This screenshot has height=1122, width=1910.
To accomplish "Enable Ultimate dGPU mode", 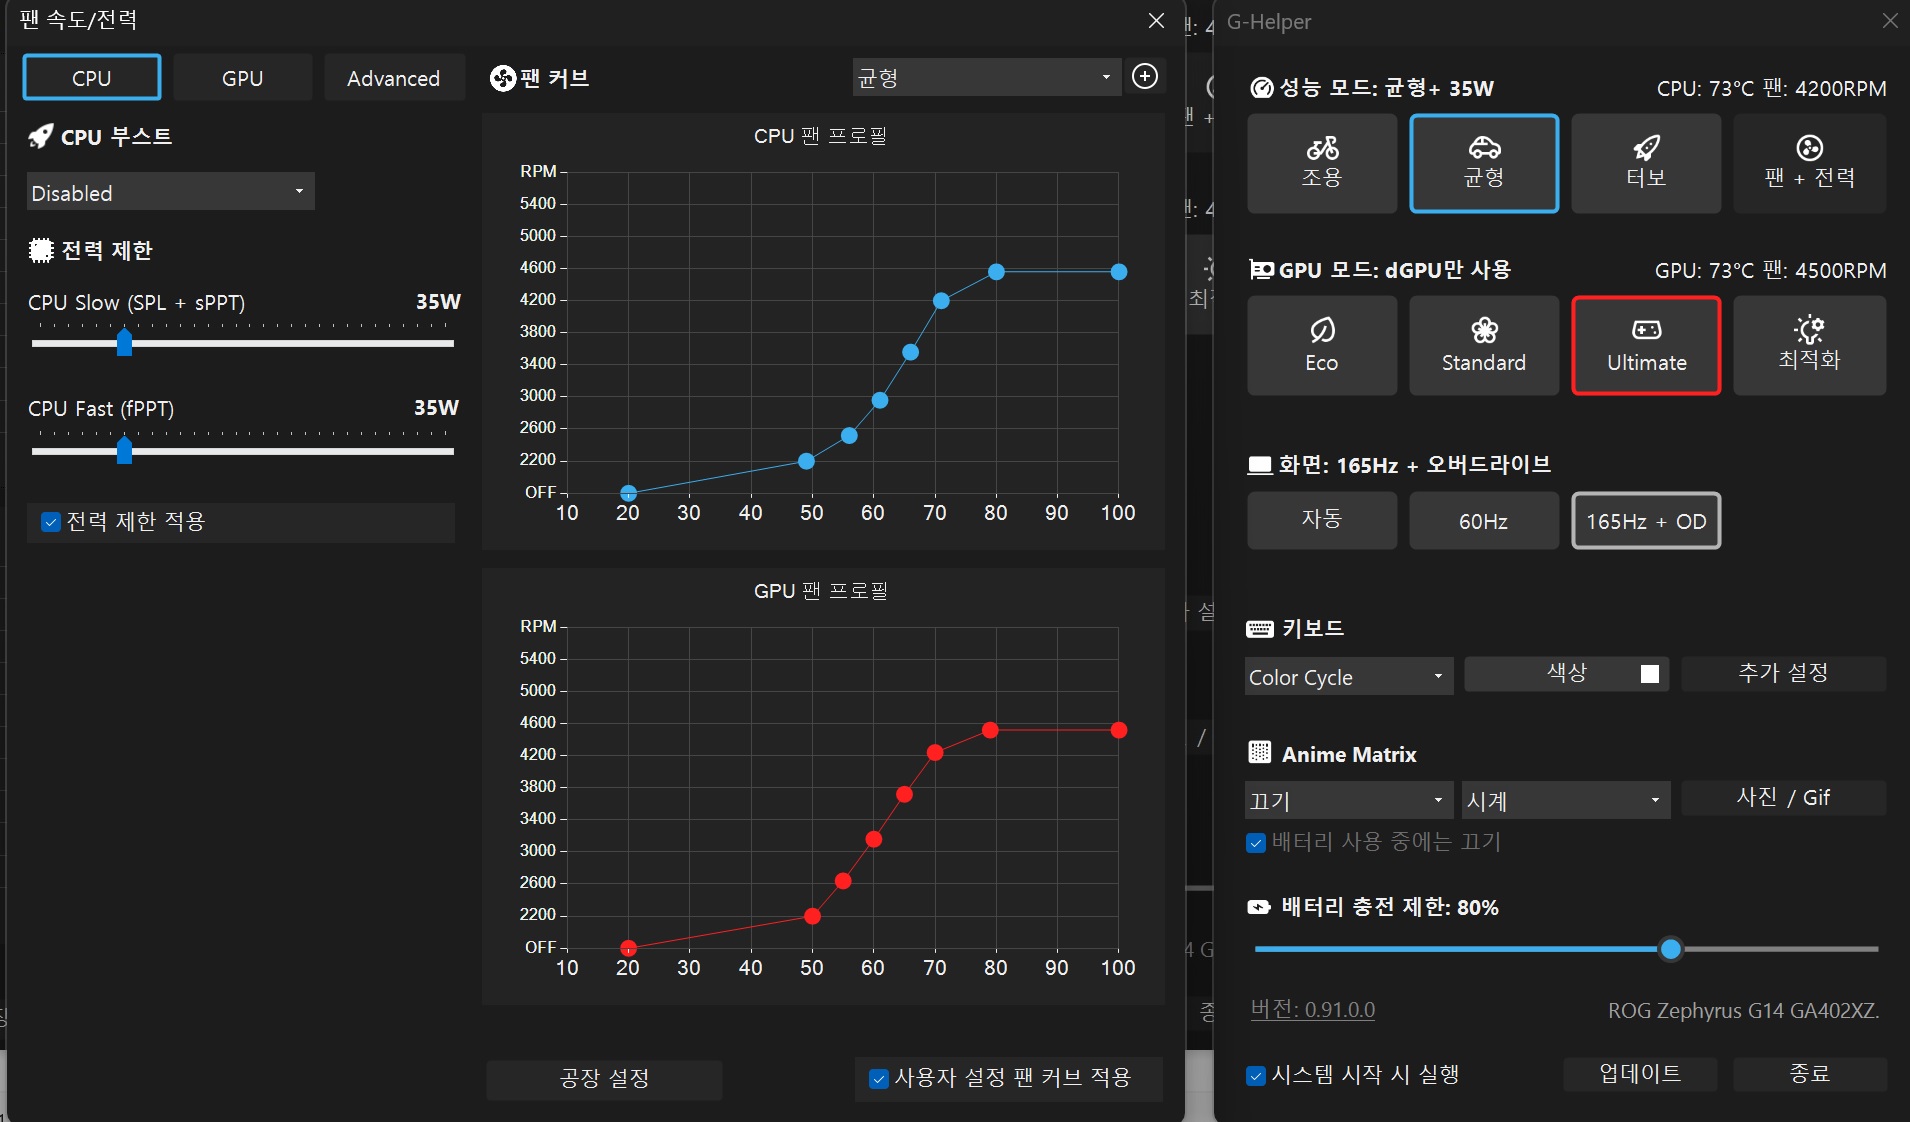I will pyautogui.click(x=1644, y=345).
